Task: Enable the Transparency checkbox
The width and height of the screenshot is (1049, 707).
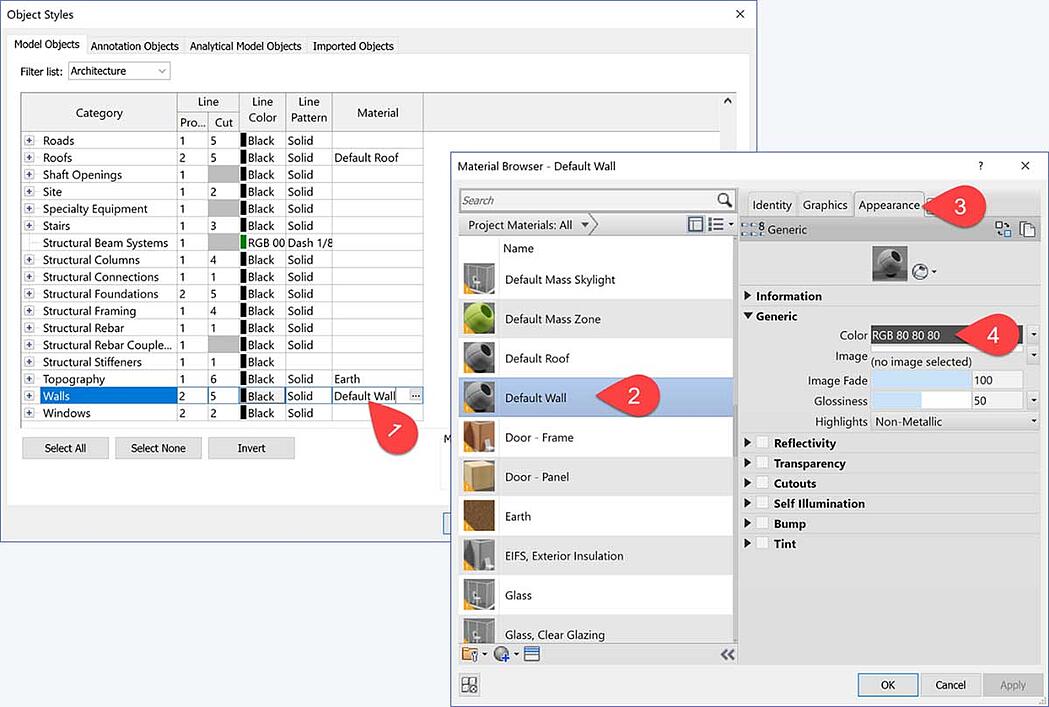Action: [x=763, y=463]
